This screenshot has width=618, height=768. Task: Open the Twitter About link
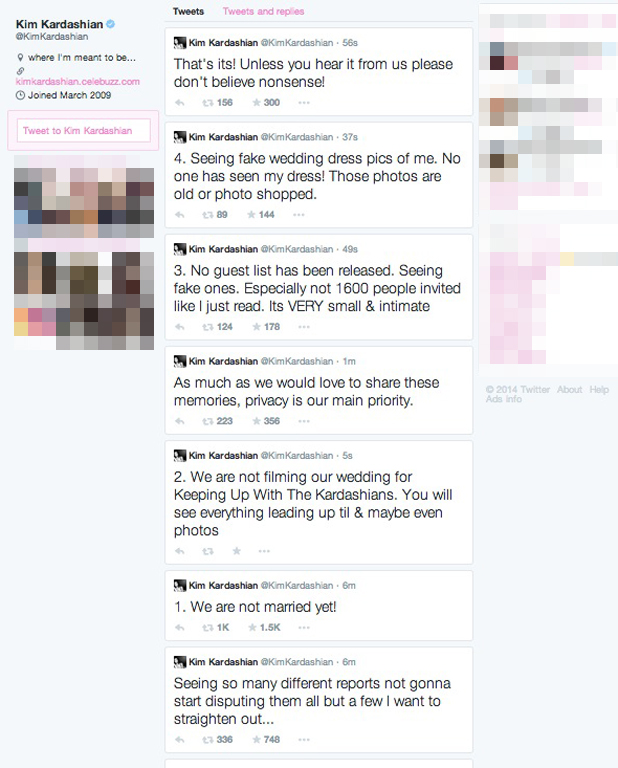(570, 390)
